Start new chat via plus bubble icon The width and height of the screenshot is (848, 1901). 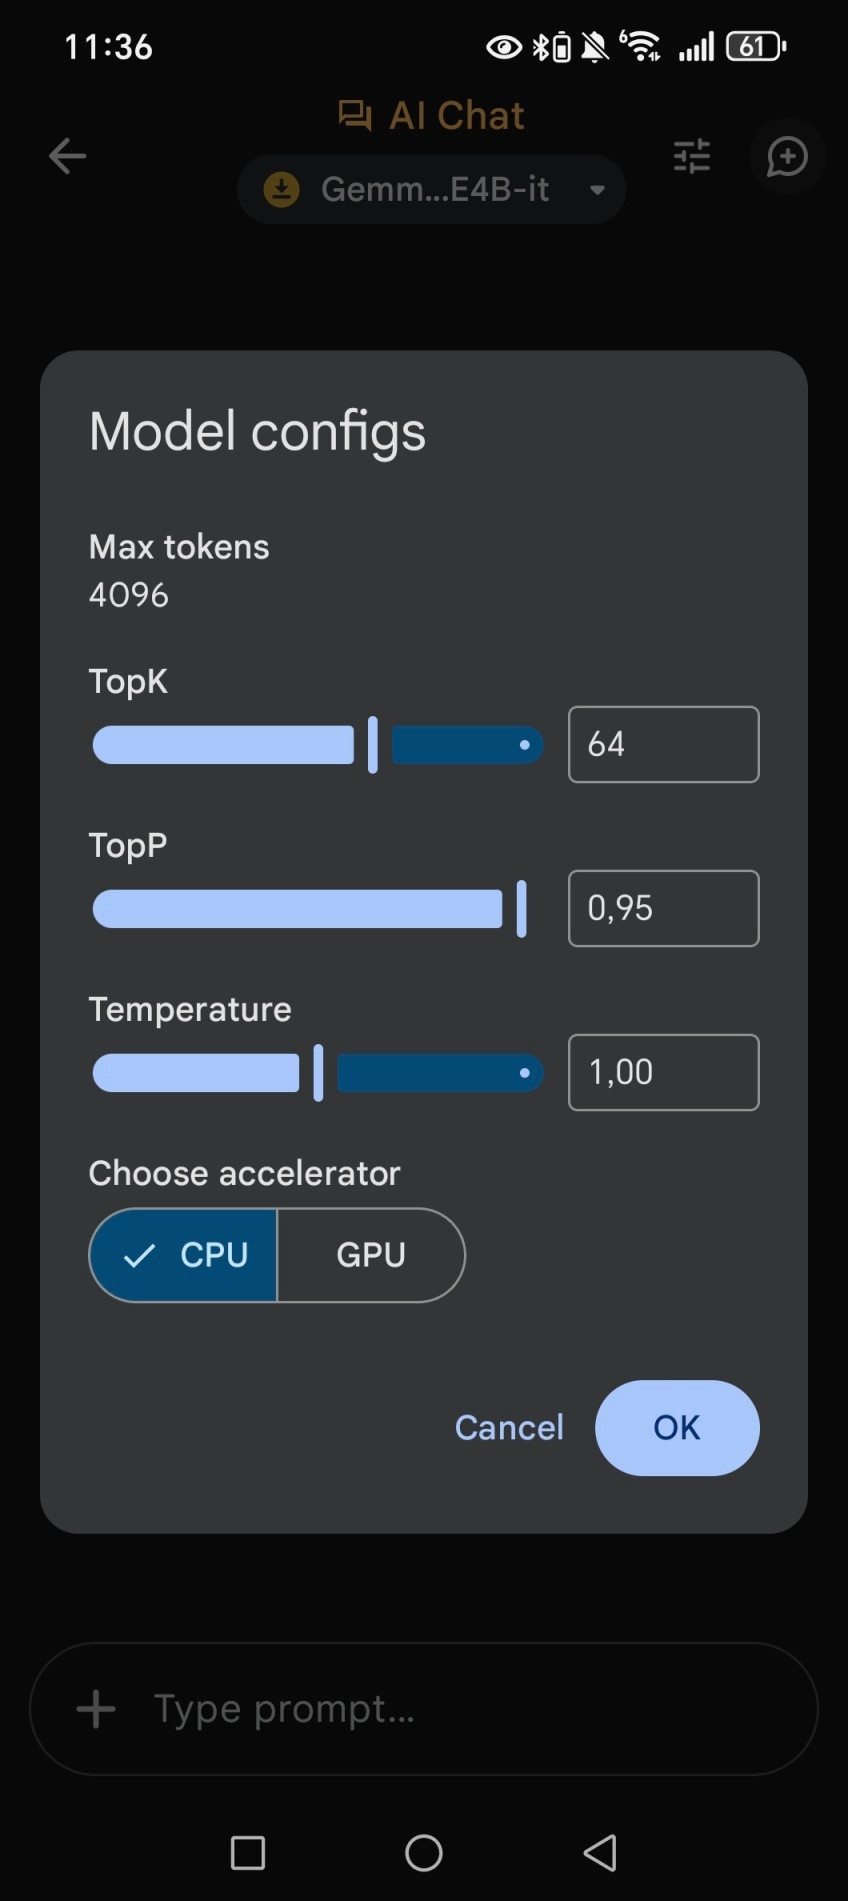pos(787,156)
